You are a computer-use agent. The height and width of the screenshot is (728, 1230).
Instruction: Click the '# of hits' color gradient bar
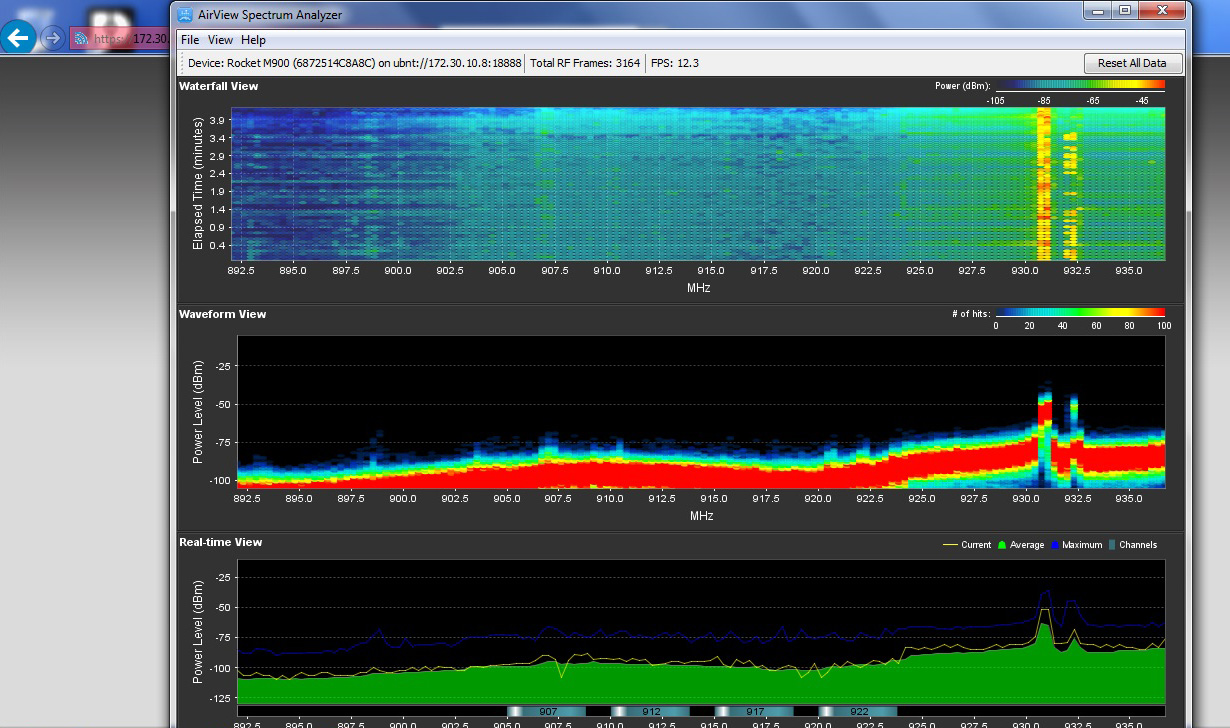tap(1080, 314)
